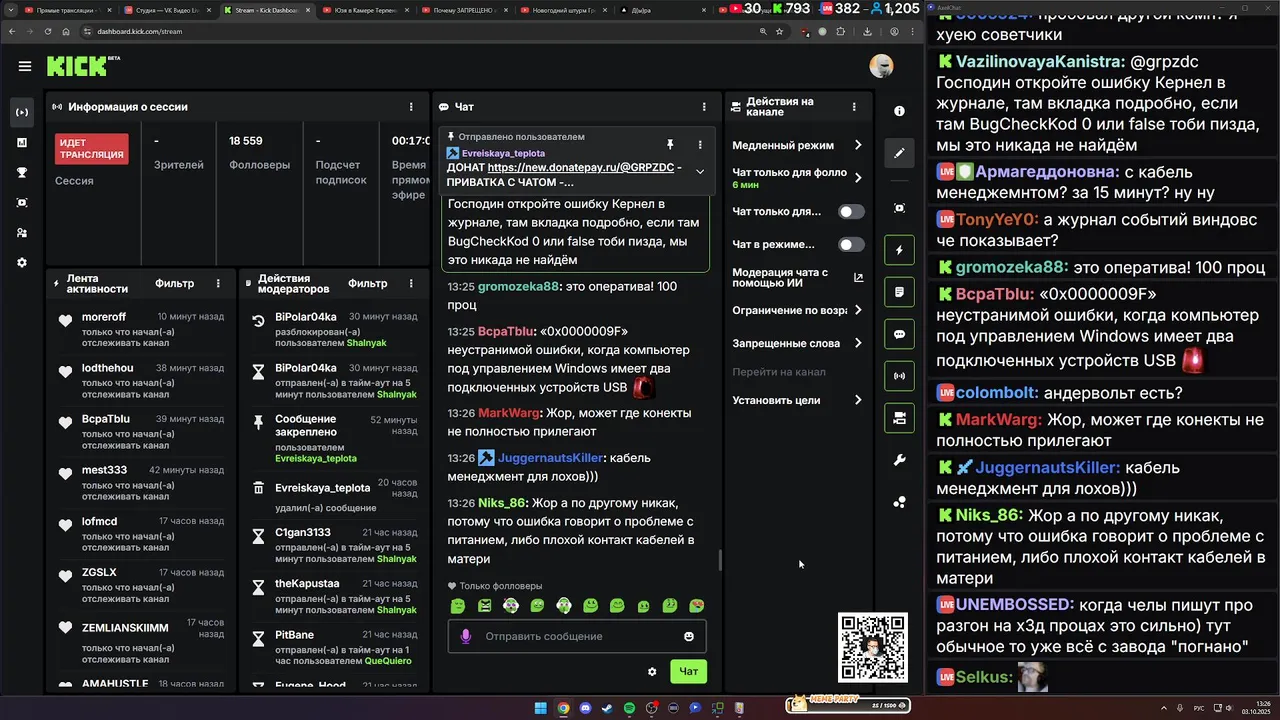Click the first green emote in quick row

tap(458, 605)
